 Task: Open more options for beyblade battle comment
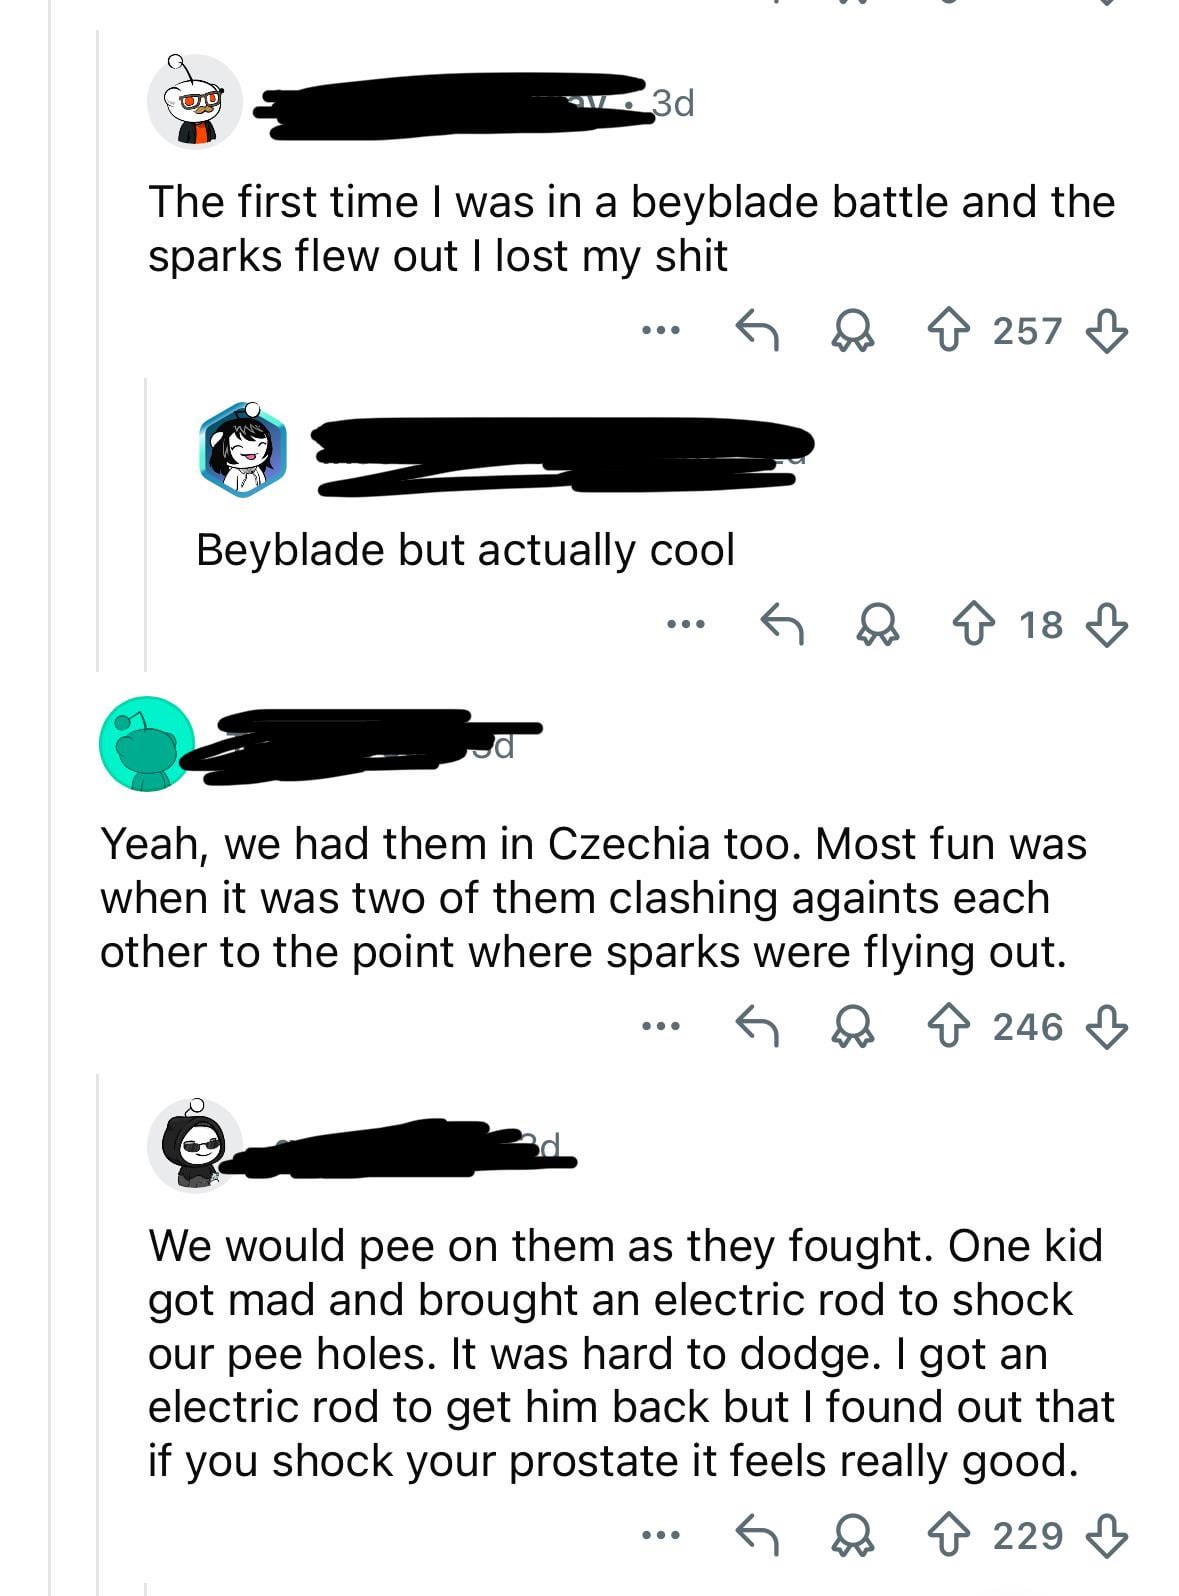coord(661,329)
